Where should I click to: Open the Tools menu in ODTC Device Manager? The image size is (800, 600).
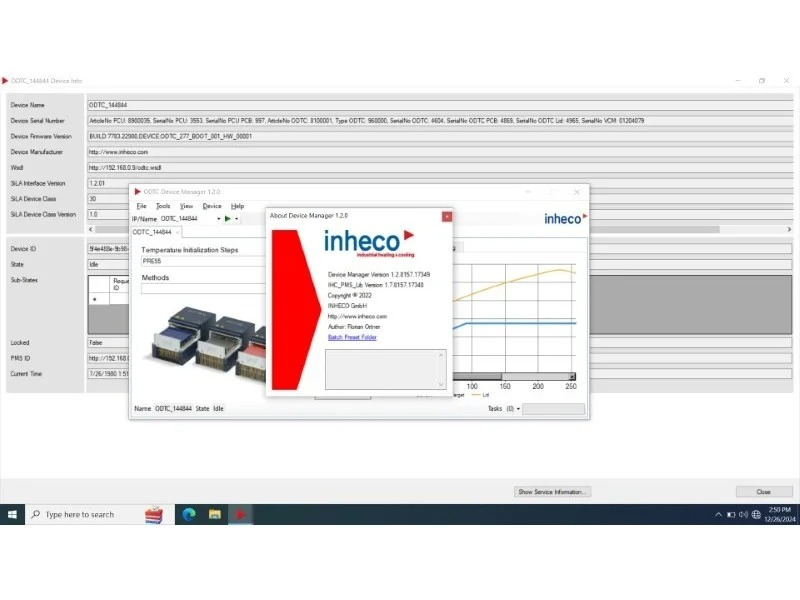tap(163, 206)
